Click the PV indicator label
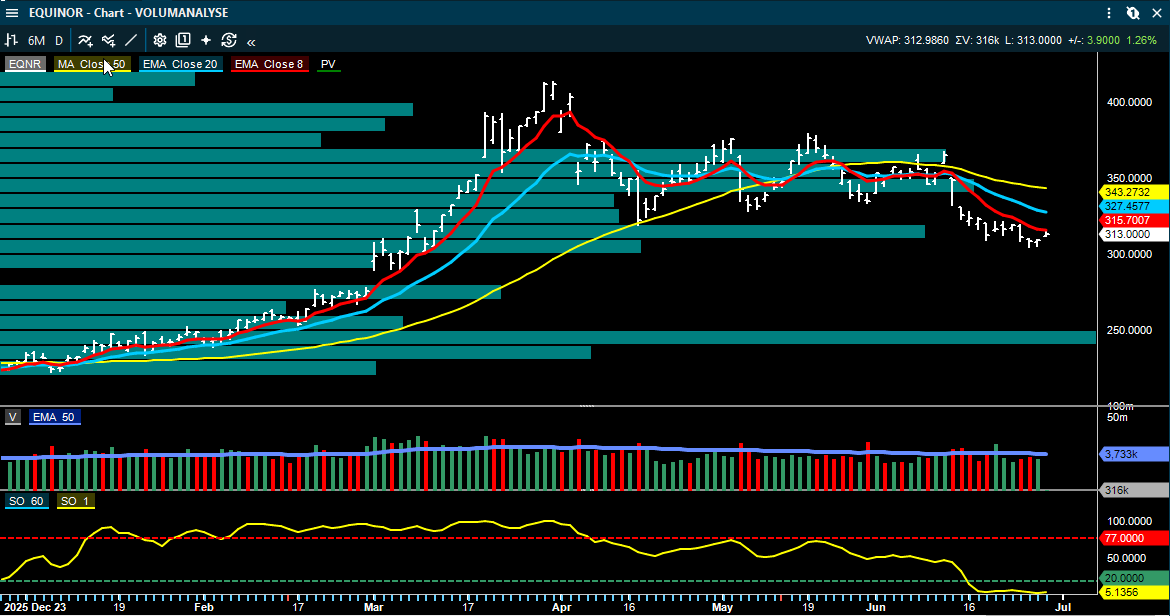Viewport: 1170px width, 616px height. pos(328,64)
